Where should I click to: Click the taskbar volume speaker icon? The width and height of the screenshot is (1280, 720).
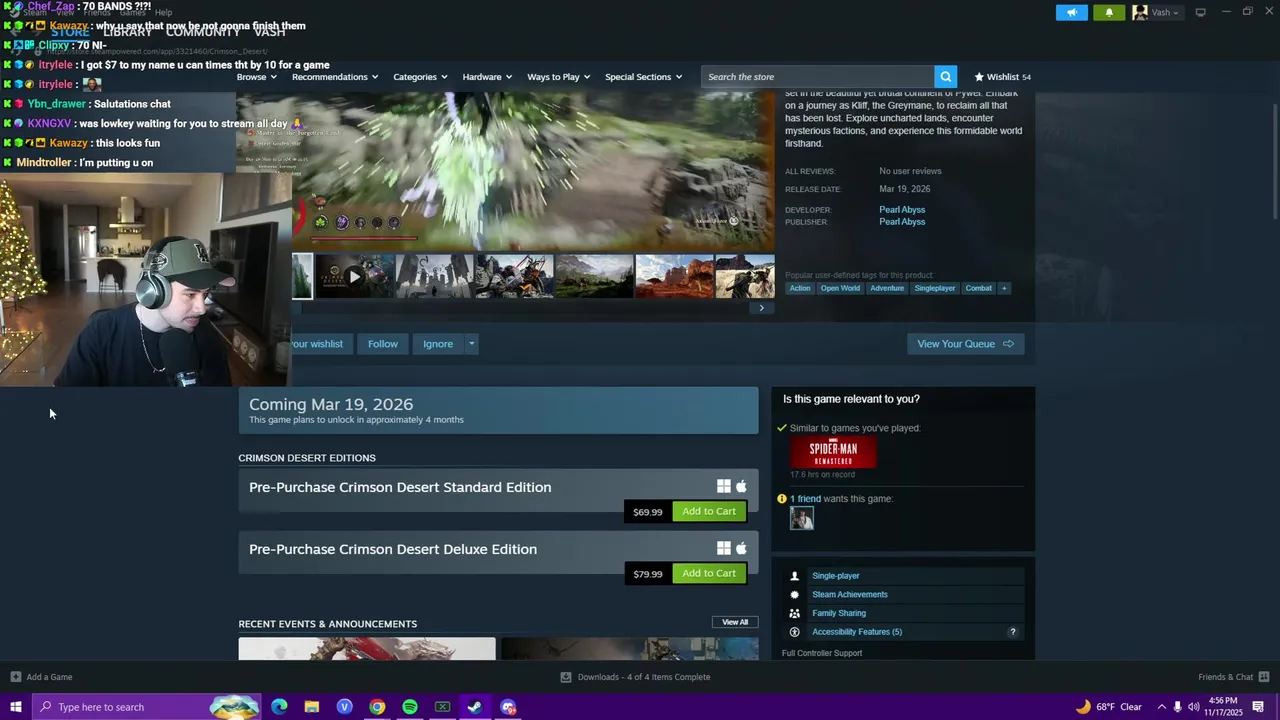pyautogui.click(x=1193, y=707)
